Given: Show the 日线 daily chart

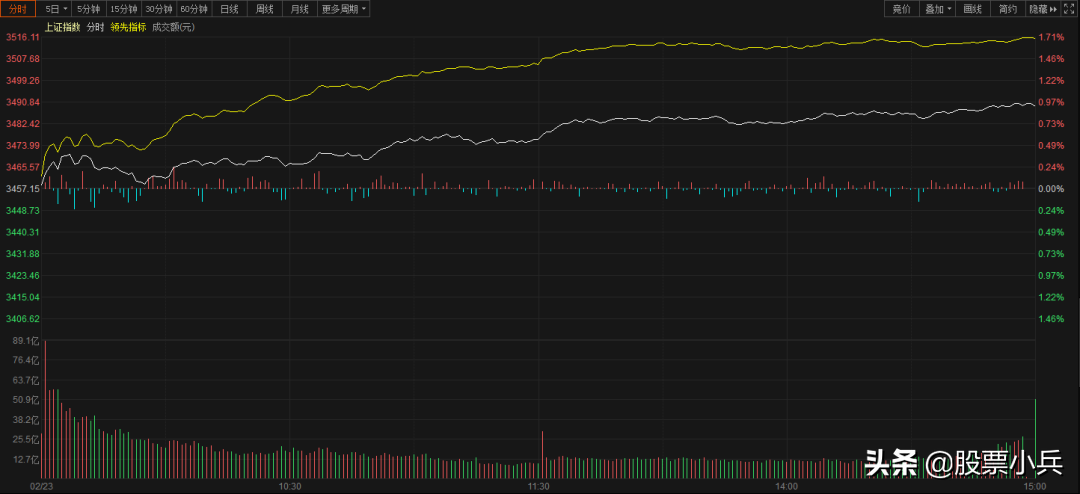Looking at the screenshot, I should tap(229, 9).
